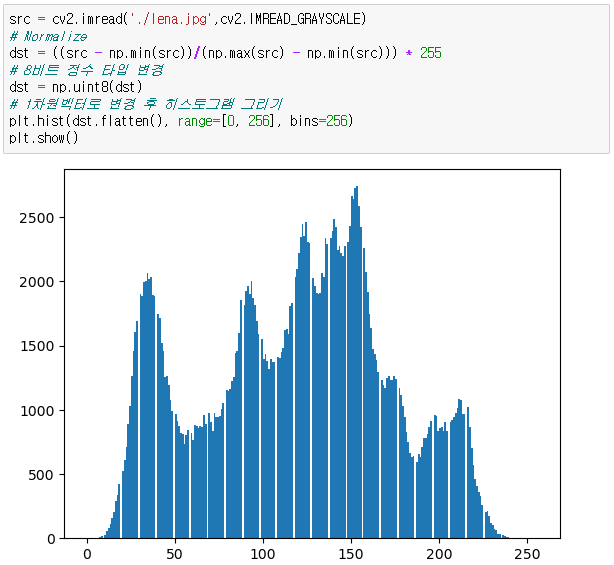Click y-axis label 500
This screenshot has width=614, height=565.
[41, 475]
